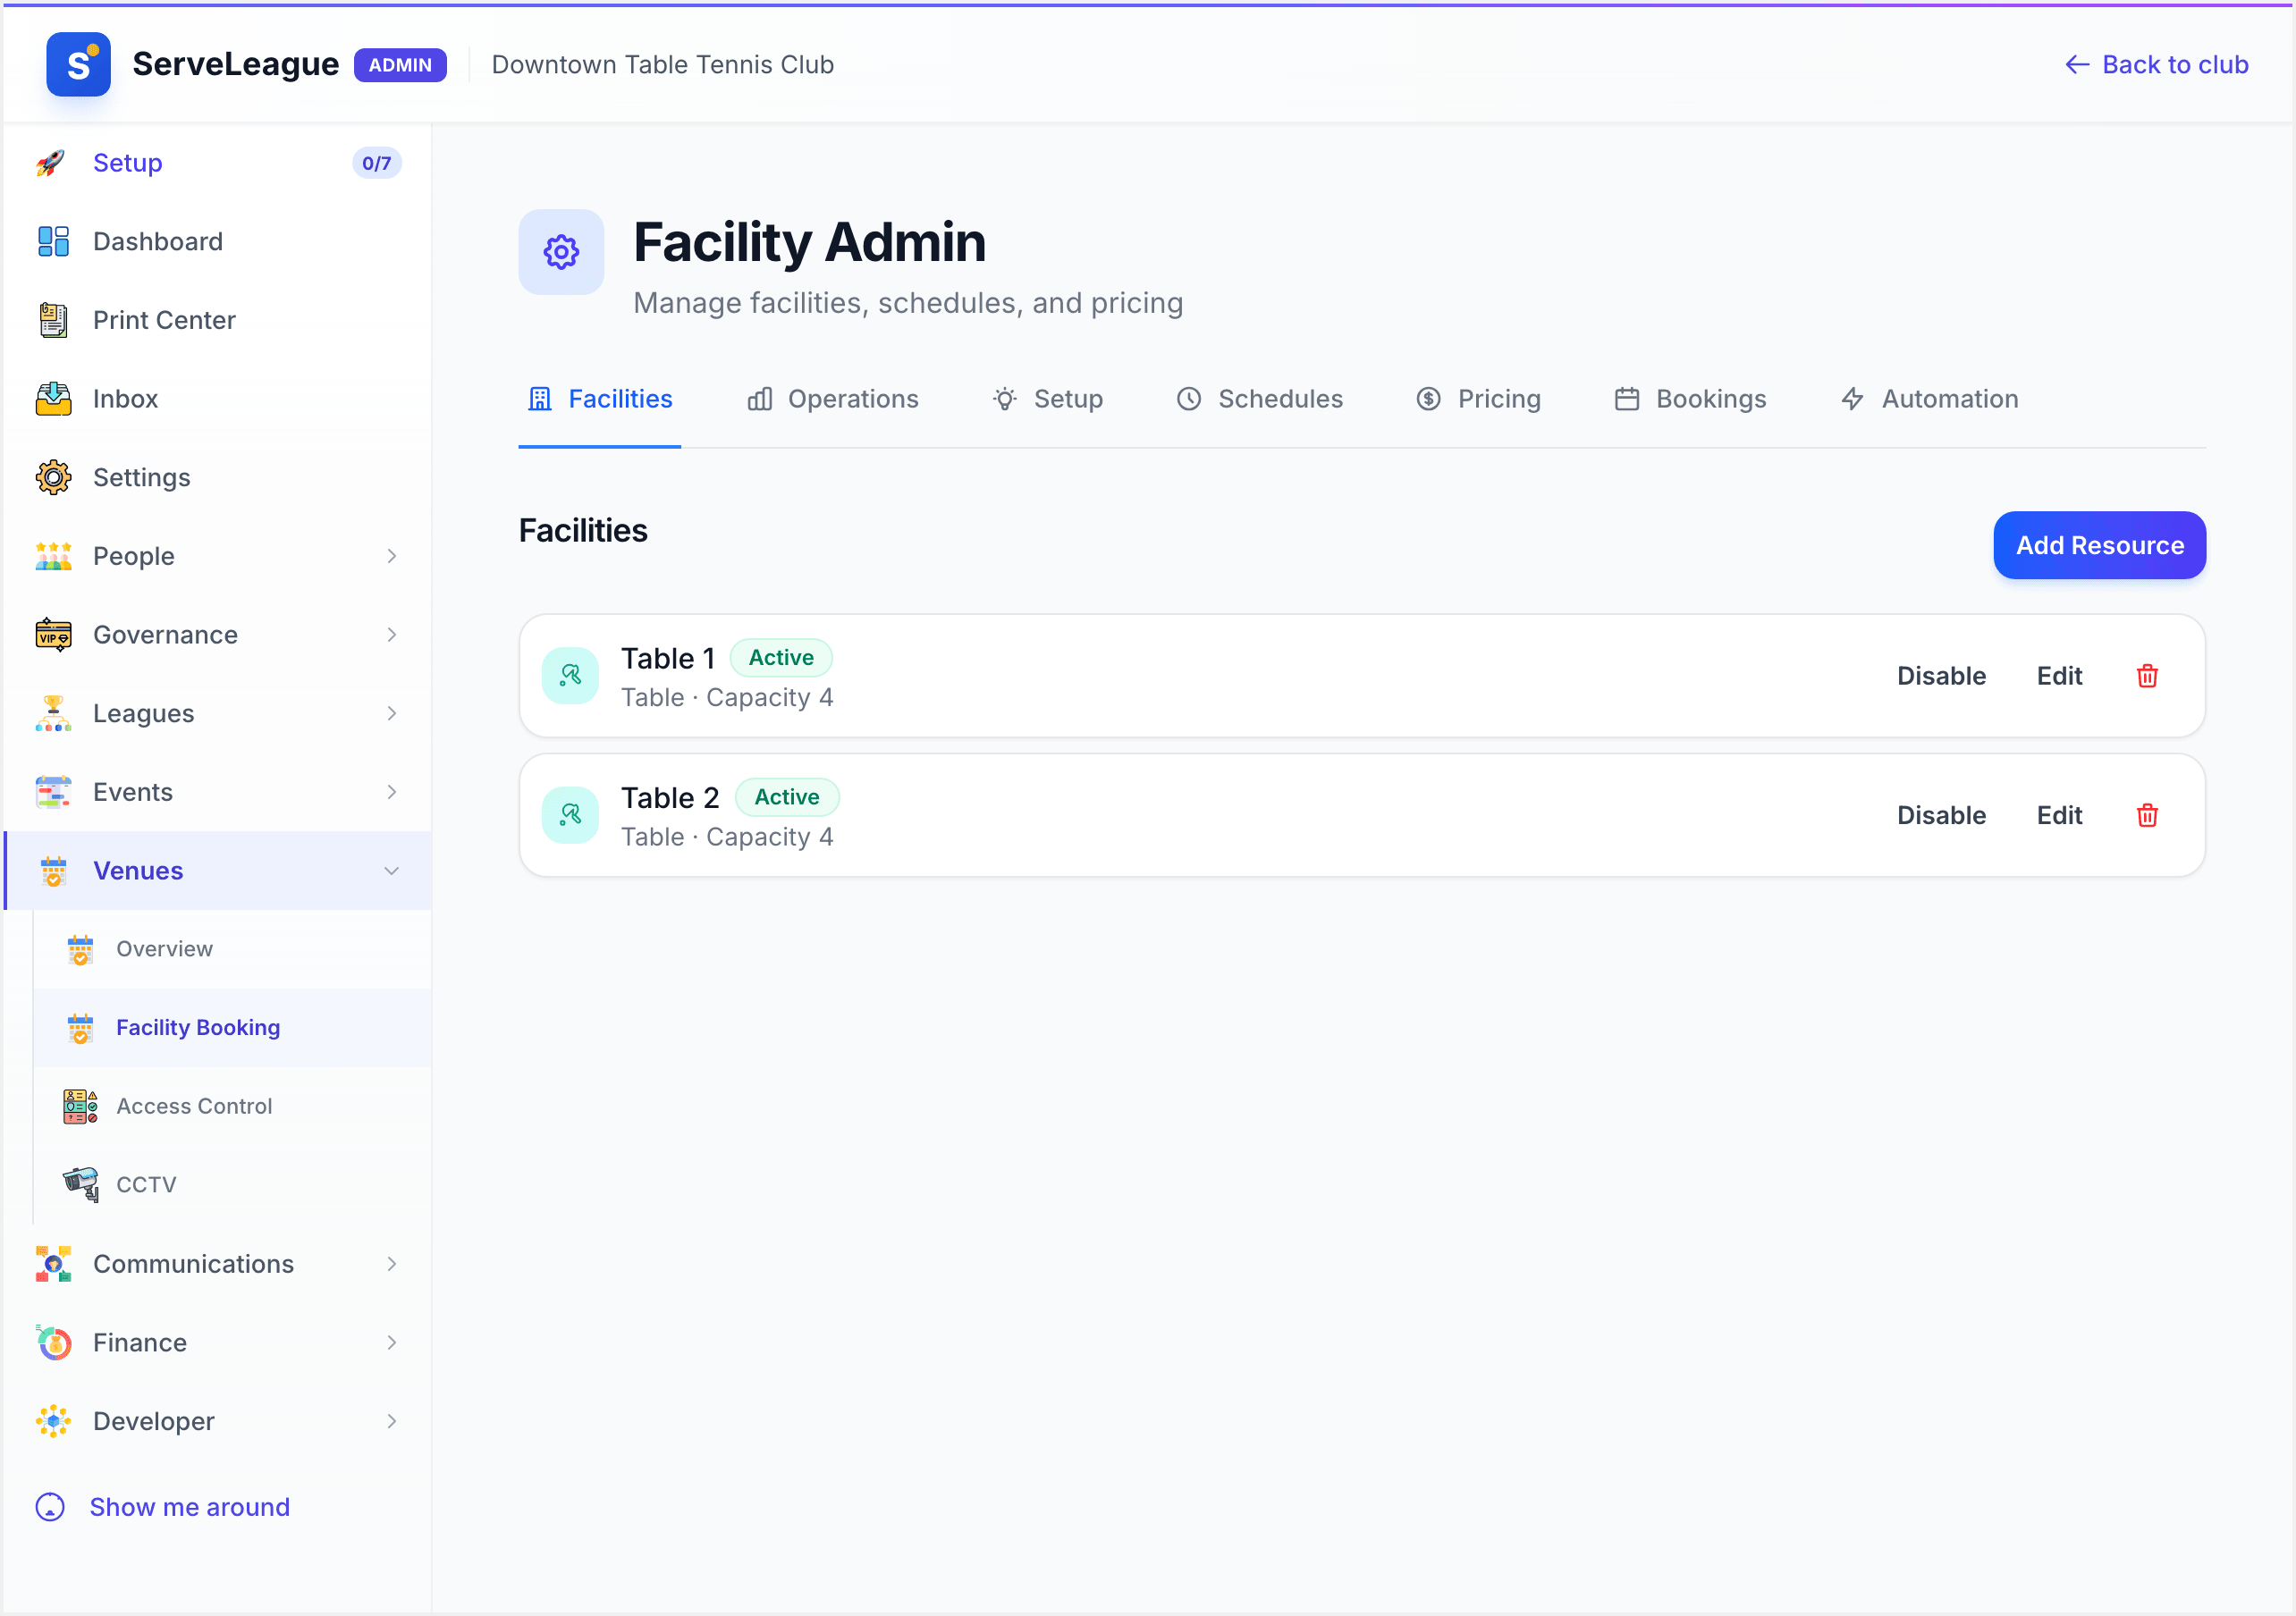Switch to the Pricing tab
This screenshot has height=1616, width=2296.
1479,399
